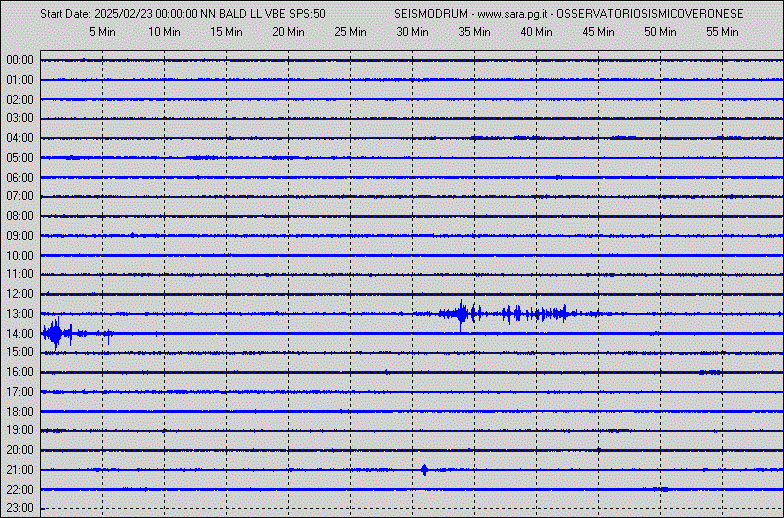Click the 55 Min column header
The image size is (784, 518).
click(x=722, y=32)
